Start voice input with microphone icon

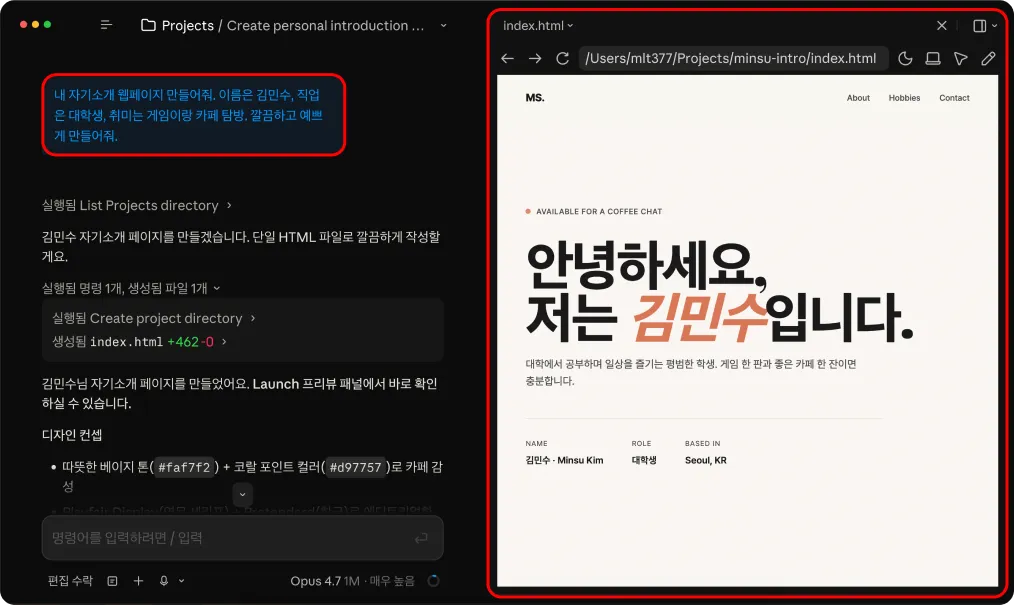click(164, 581)
